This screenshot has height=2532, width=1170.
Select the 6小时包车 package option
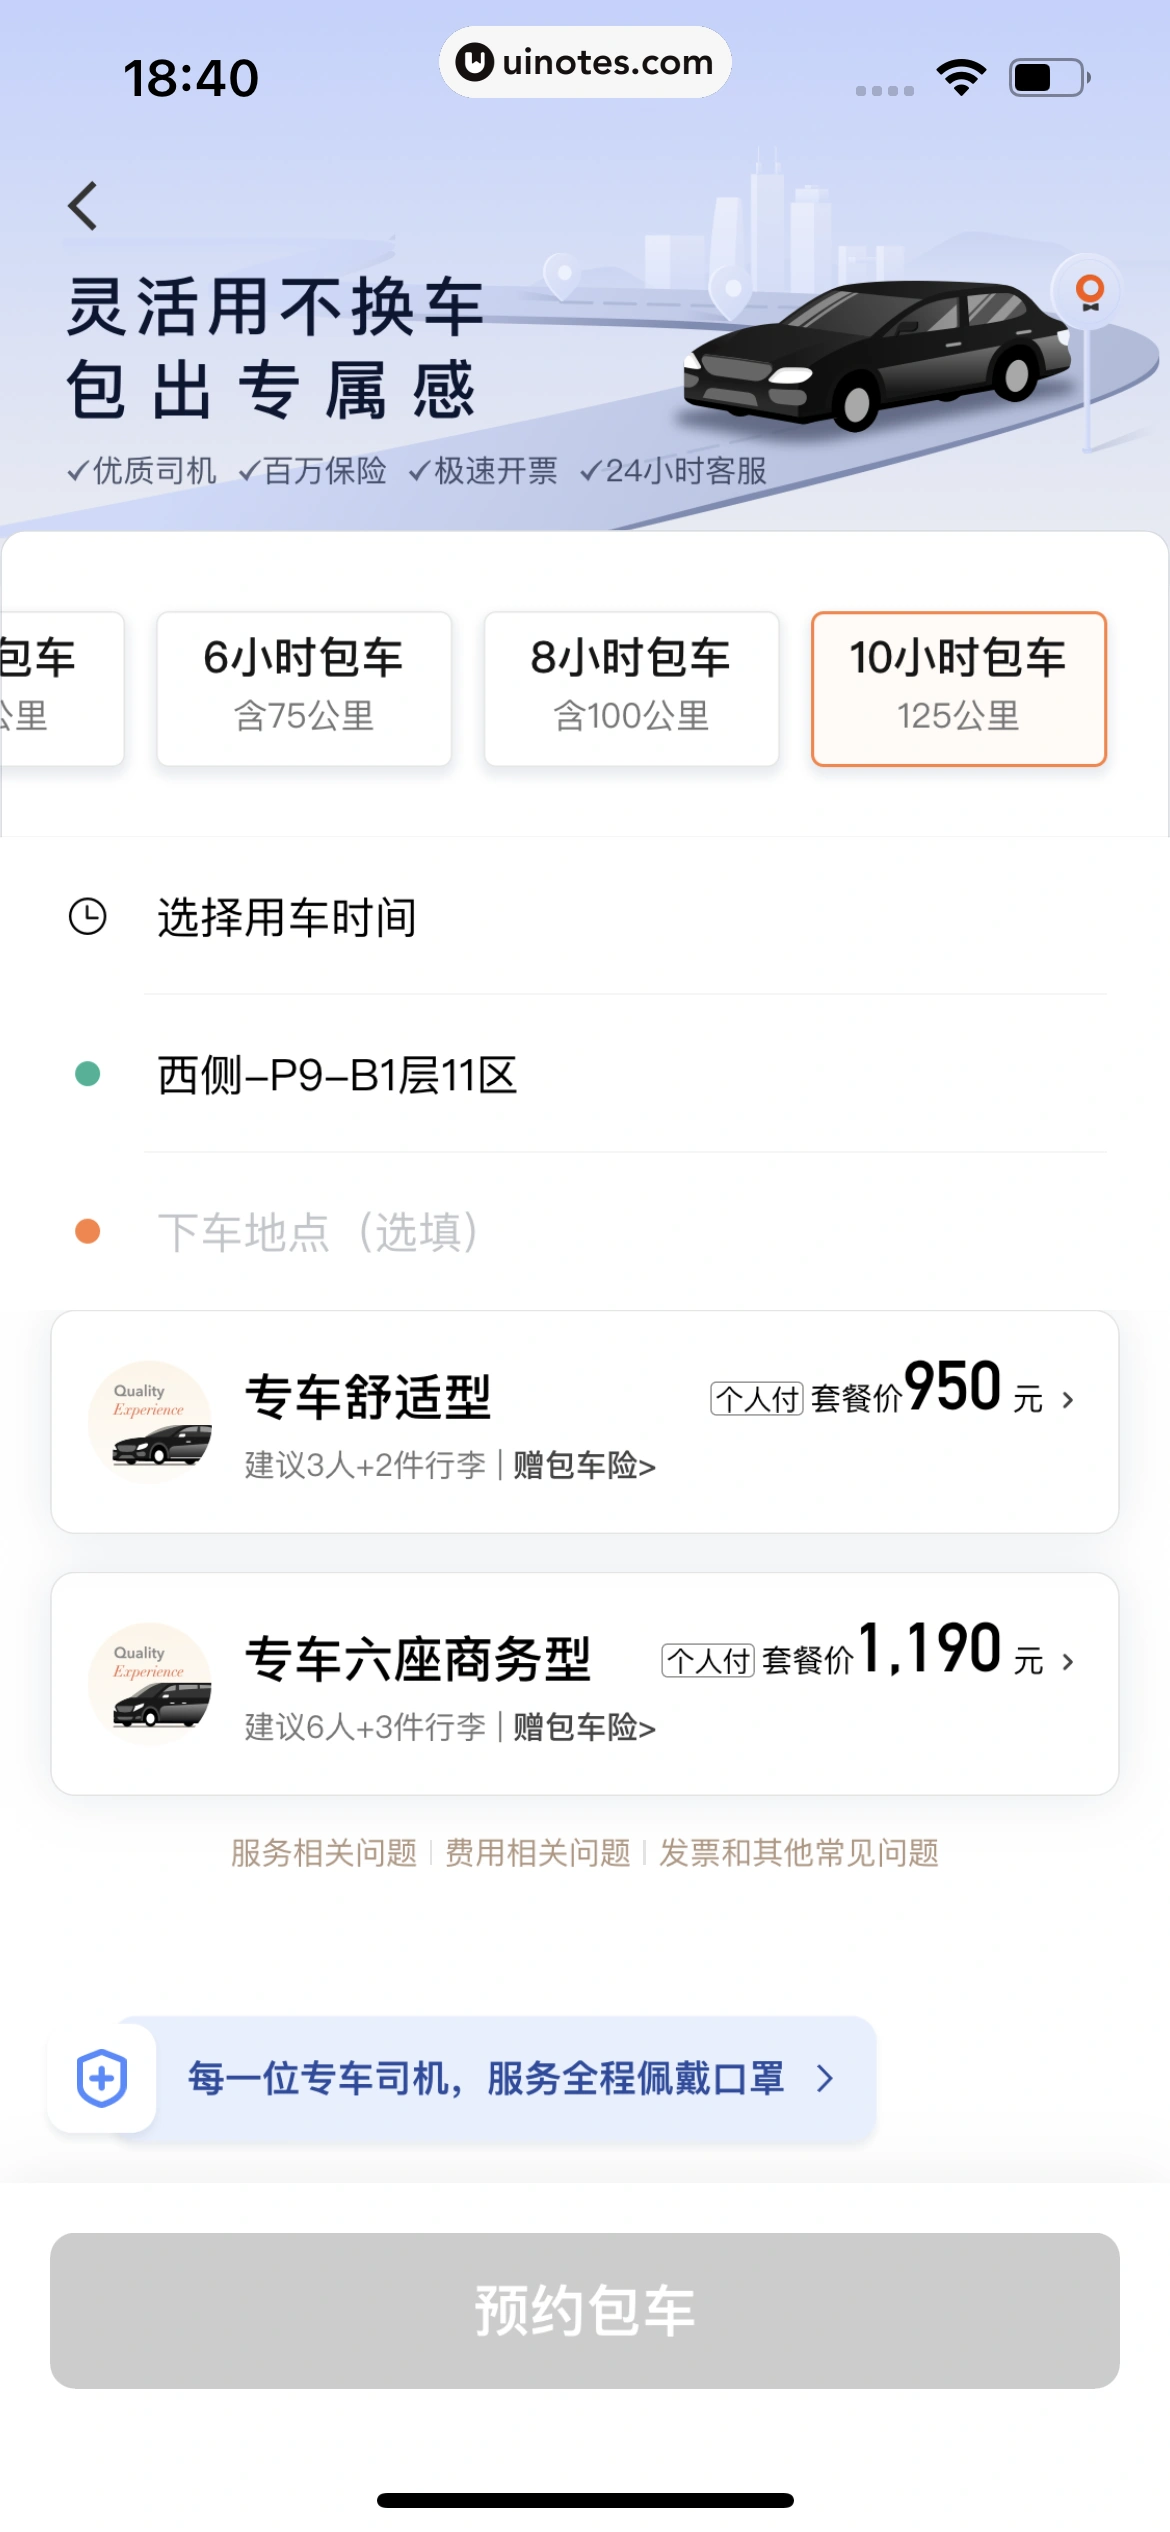[x=304, y=688]
